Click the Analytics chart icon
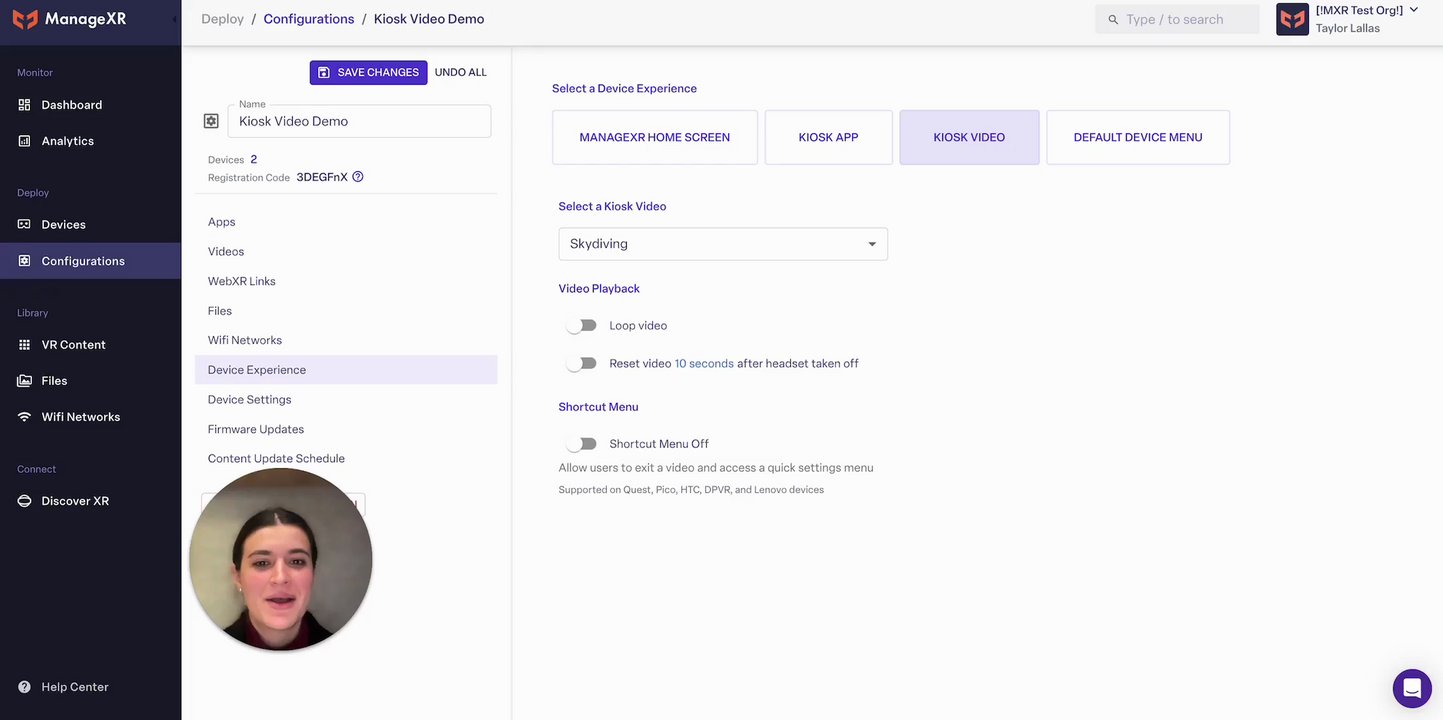The image size is (1443, 720). click(x=24, y=141)
